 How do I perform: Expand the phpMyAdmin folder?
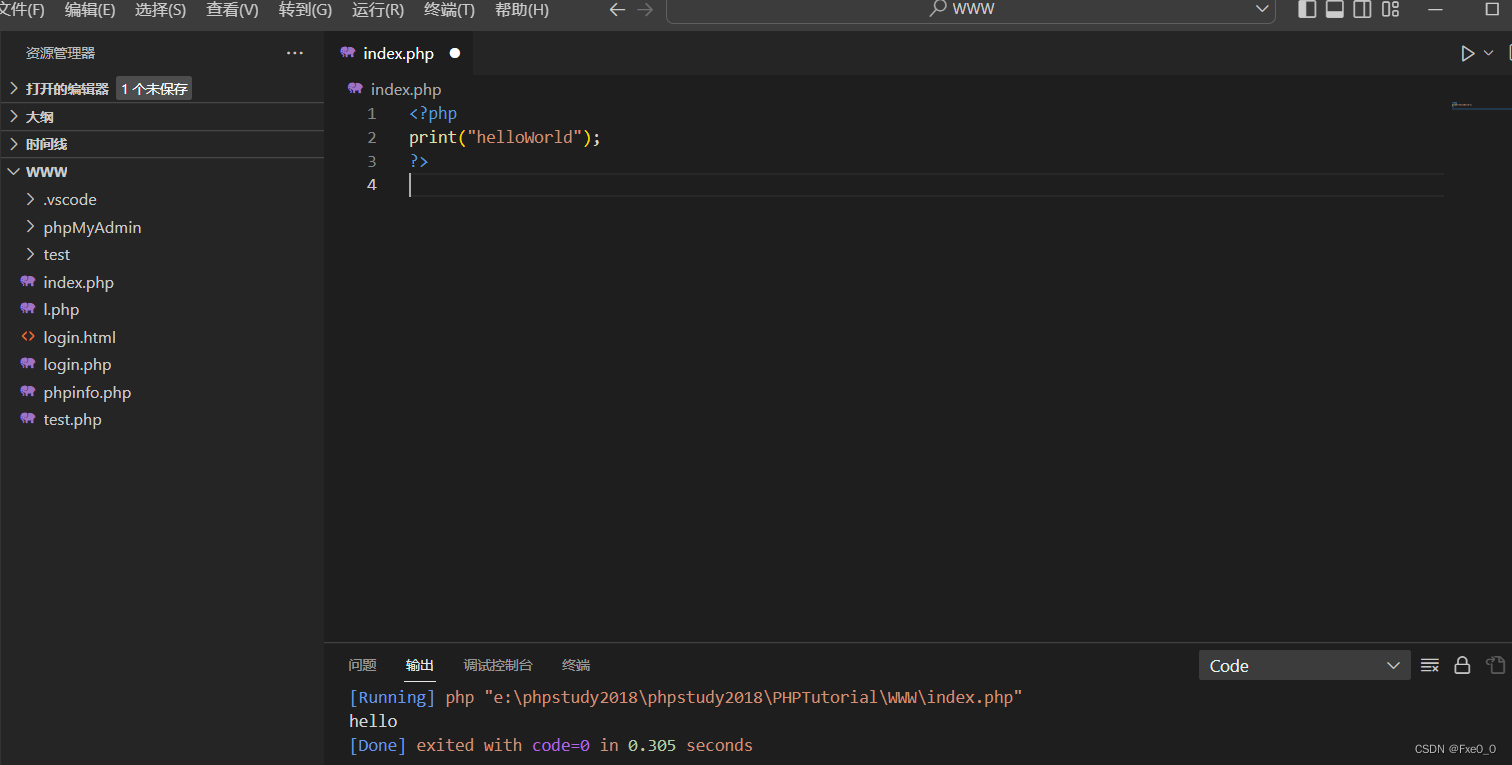(92, 228)
